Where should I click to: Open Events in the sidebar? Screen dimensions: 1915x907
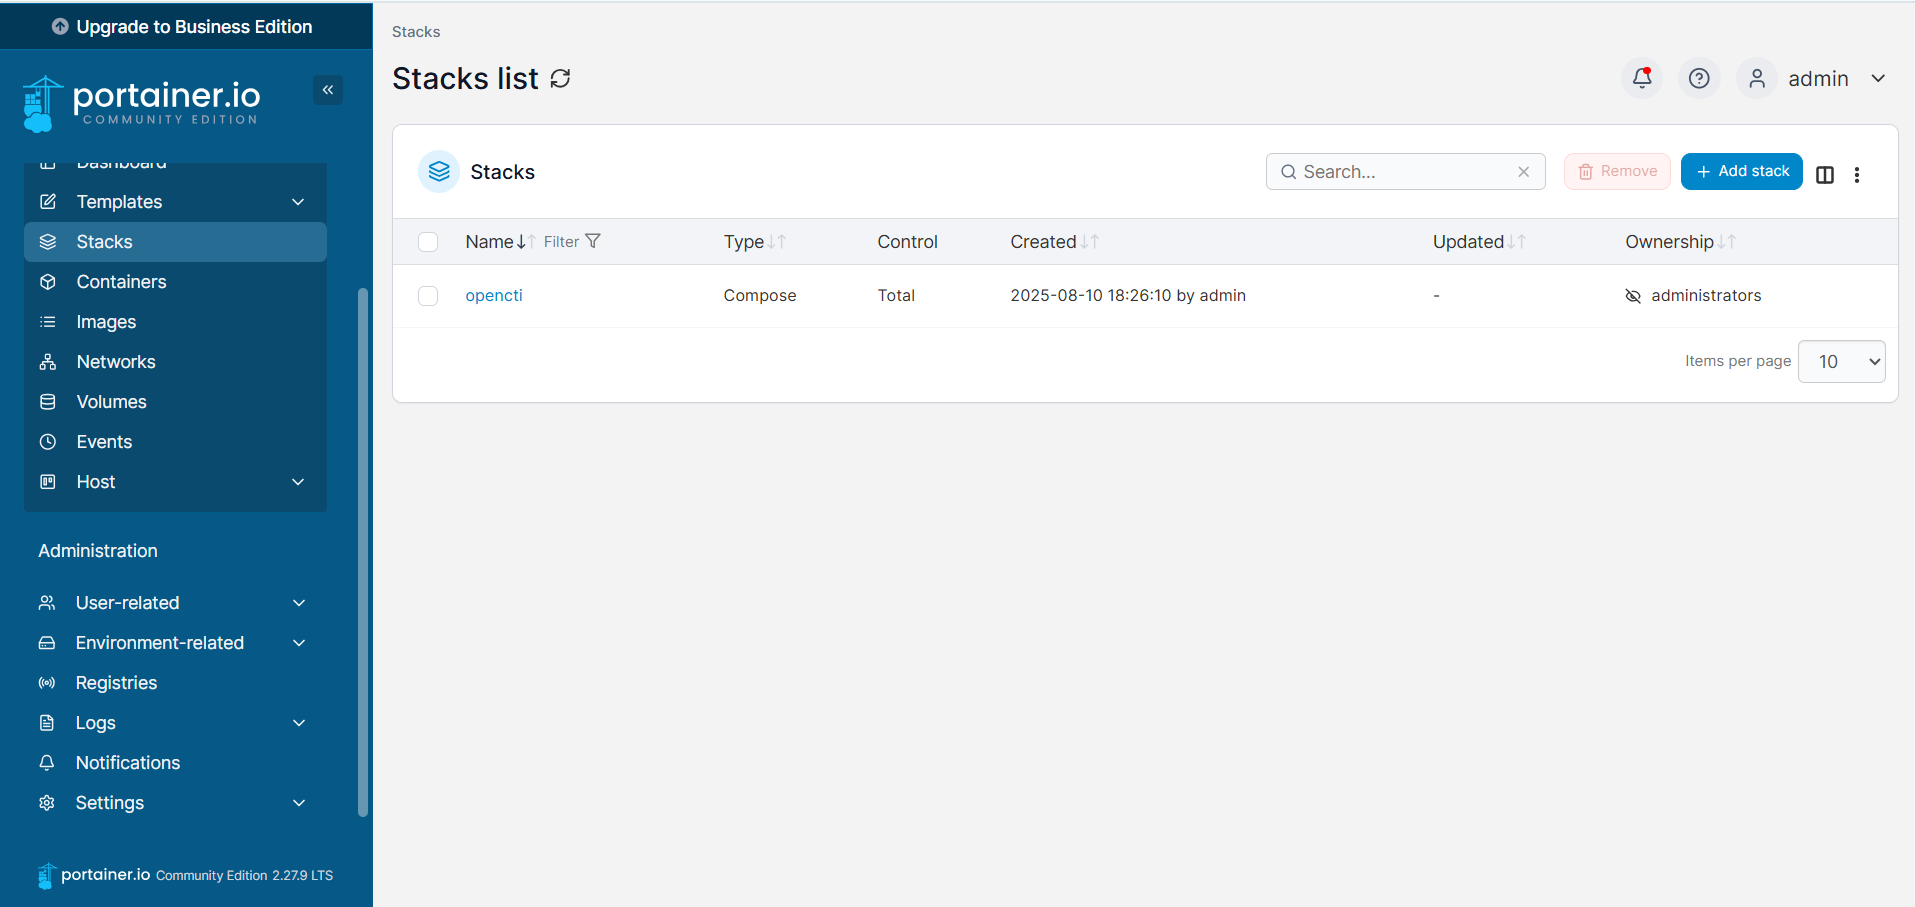coord(175,442)
